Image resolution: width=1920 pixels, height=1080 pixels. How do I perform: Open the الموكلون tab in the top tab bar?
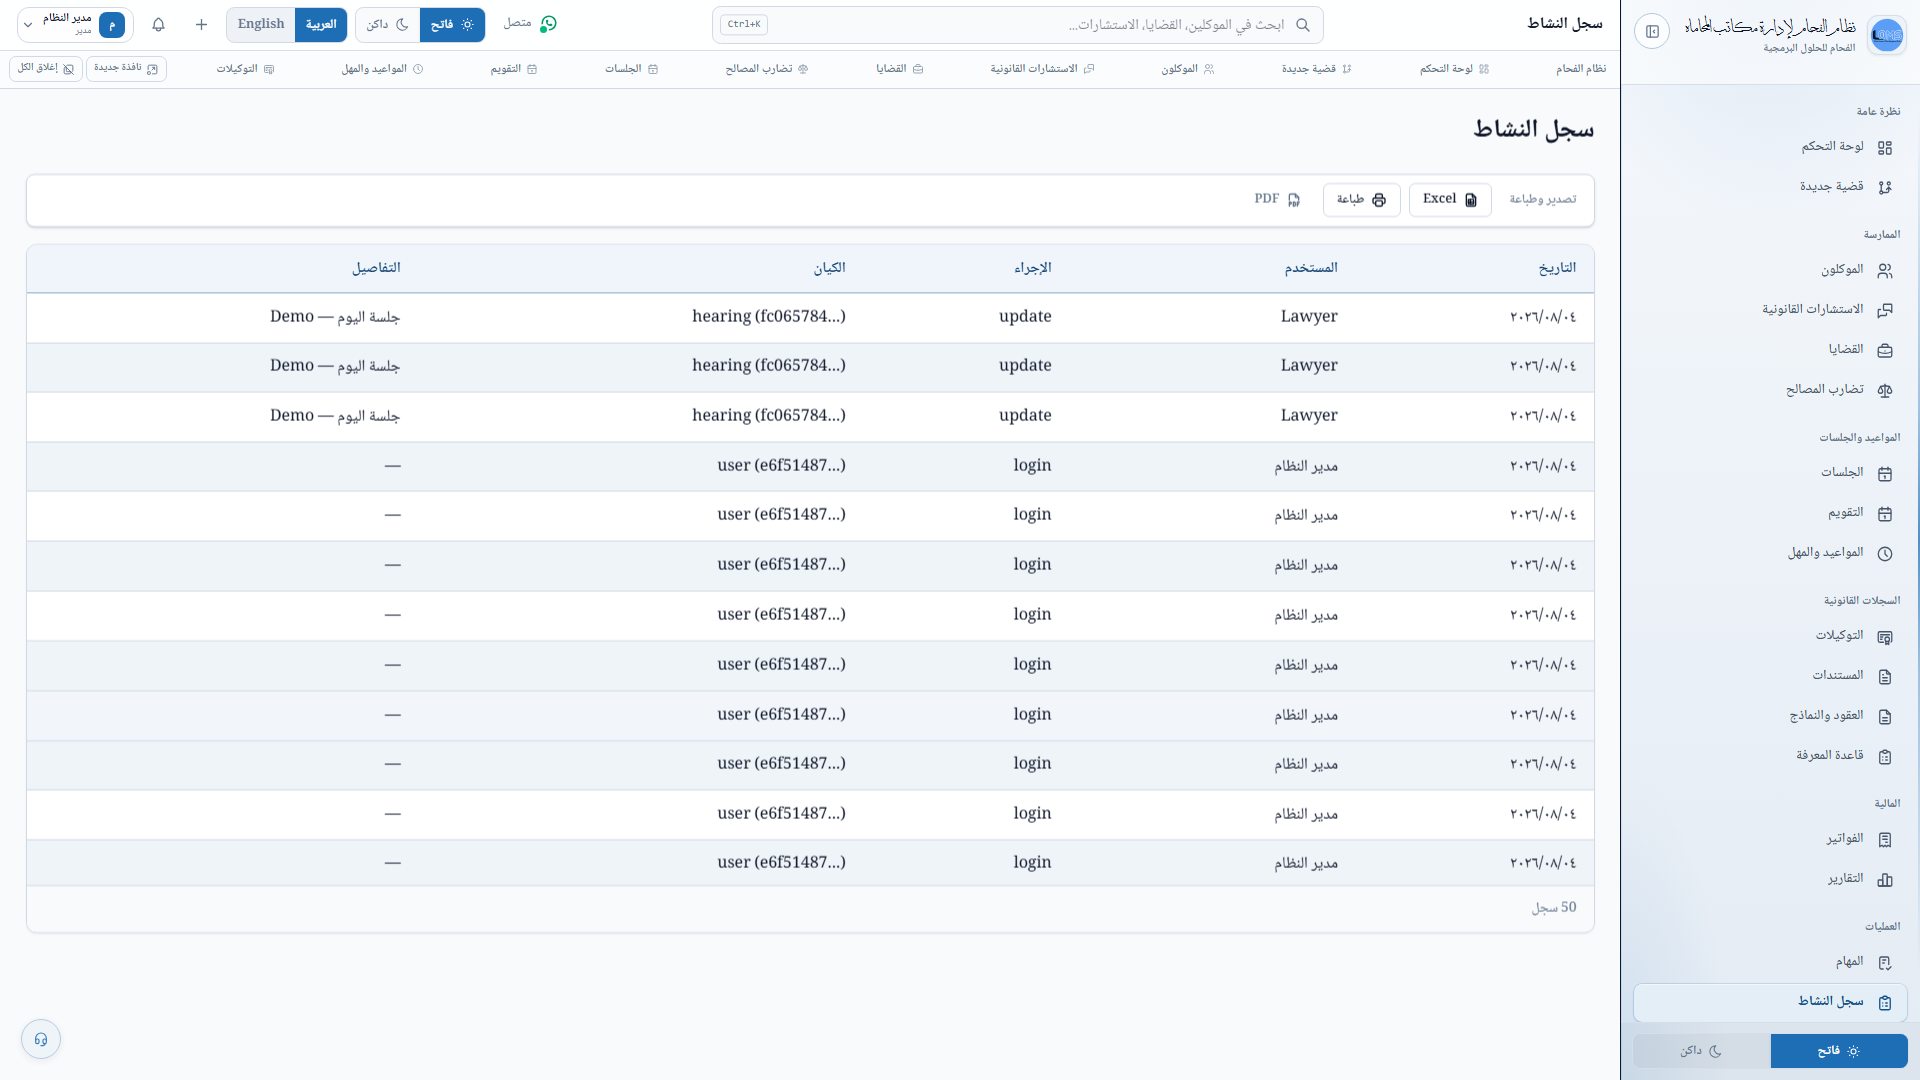(x=1188, y=69)
